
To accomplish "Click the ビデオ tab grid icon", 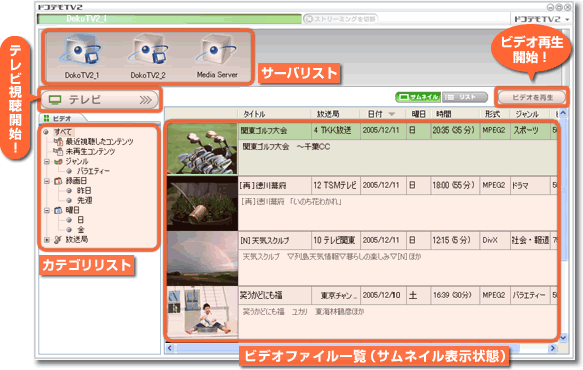I will point(46,118).
